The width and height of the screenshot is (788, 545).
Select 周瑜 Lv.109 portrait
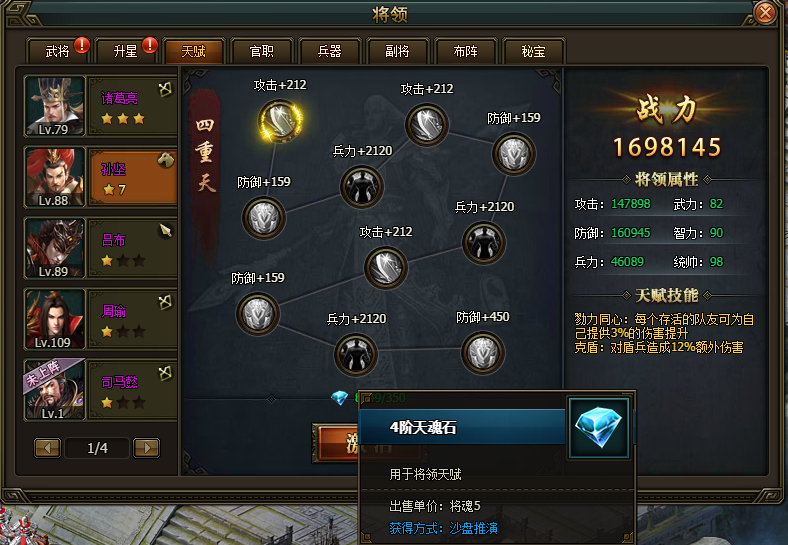click(54, 319)
